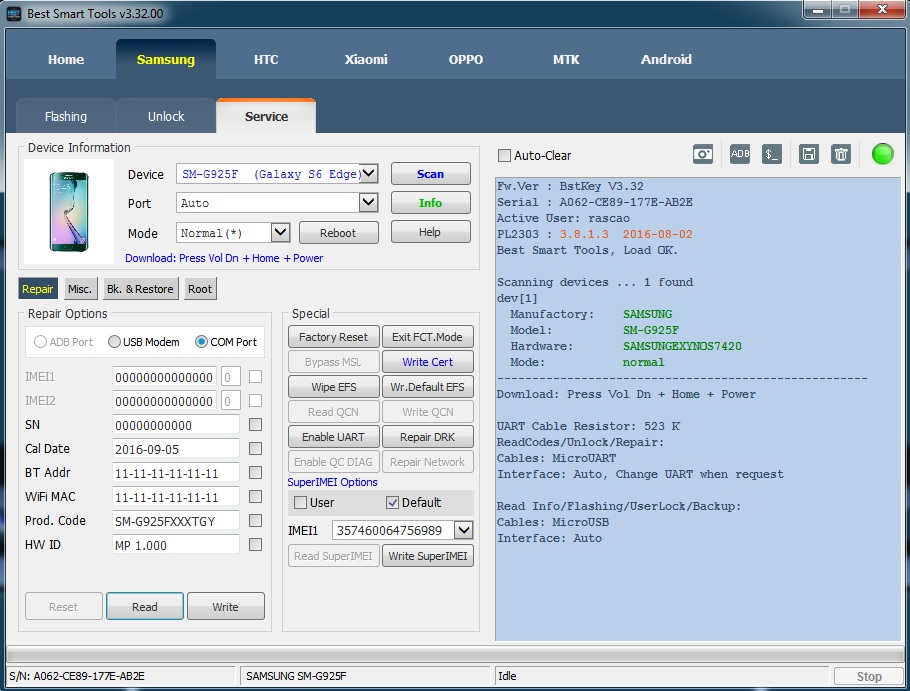Expand the Device model dropdown

tap(369, 174)
